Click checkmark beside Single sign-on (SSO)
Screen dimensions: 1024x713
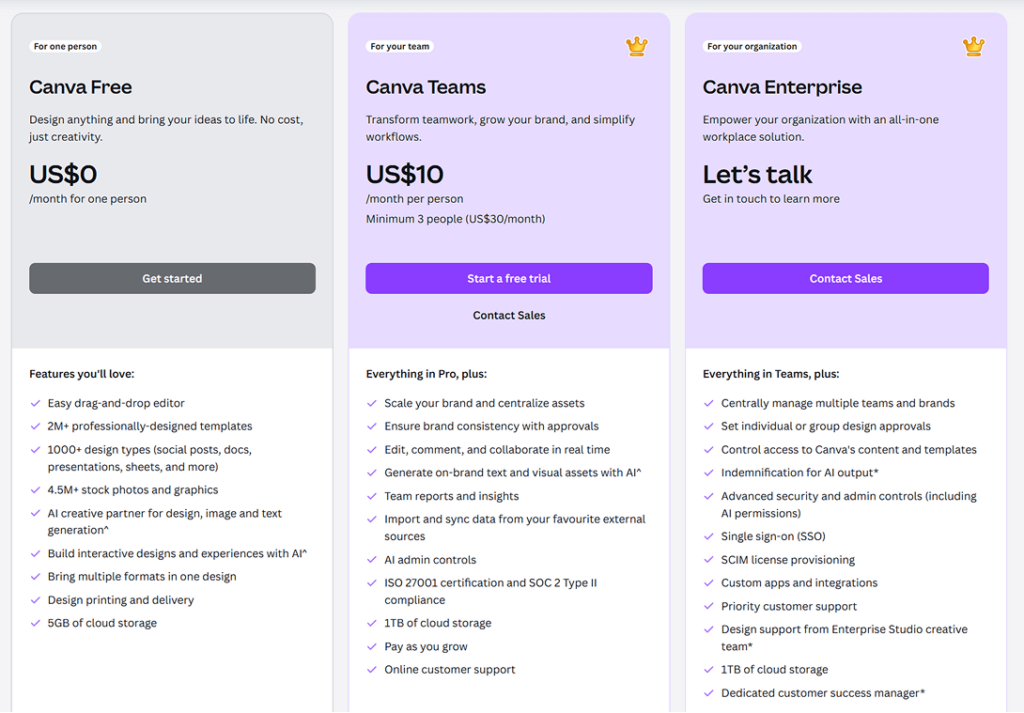tap(709, 536)
